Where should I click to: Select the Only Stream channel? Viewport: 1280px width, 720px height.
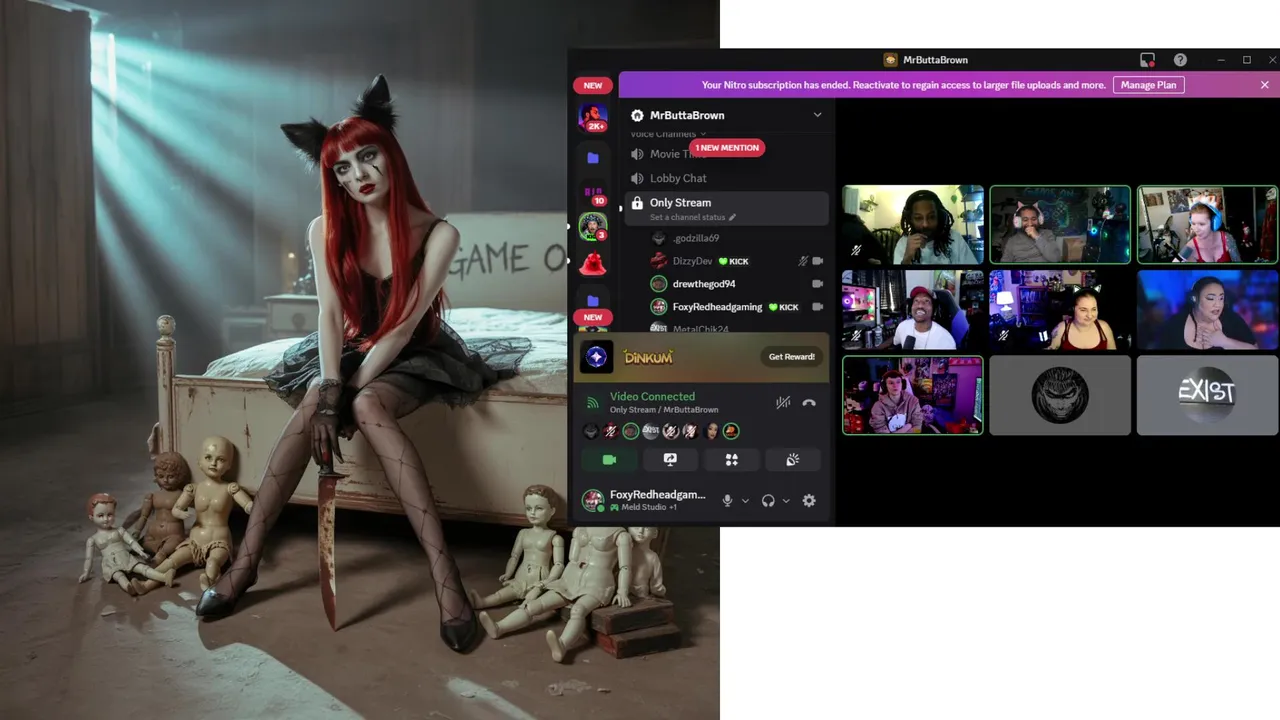(726, 208)
